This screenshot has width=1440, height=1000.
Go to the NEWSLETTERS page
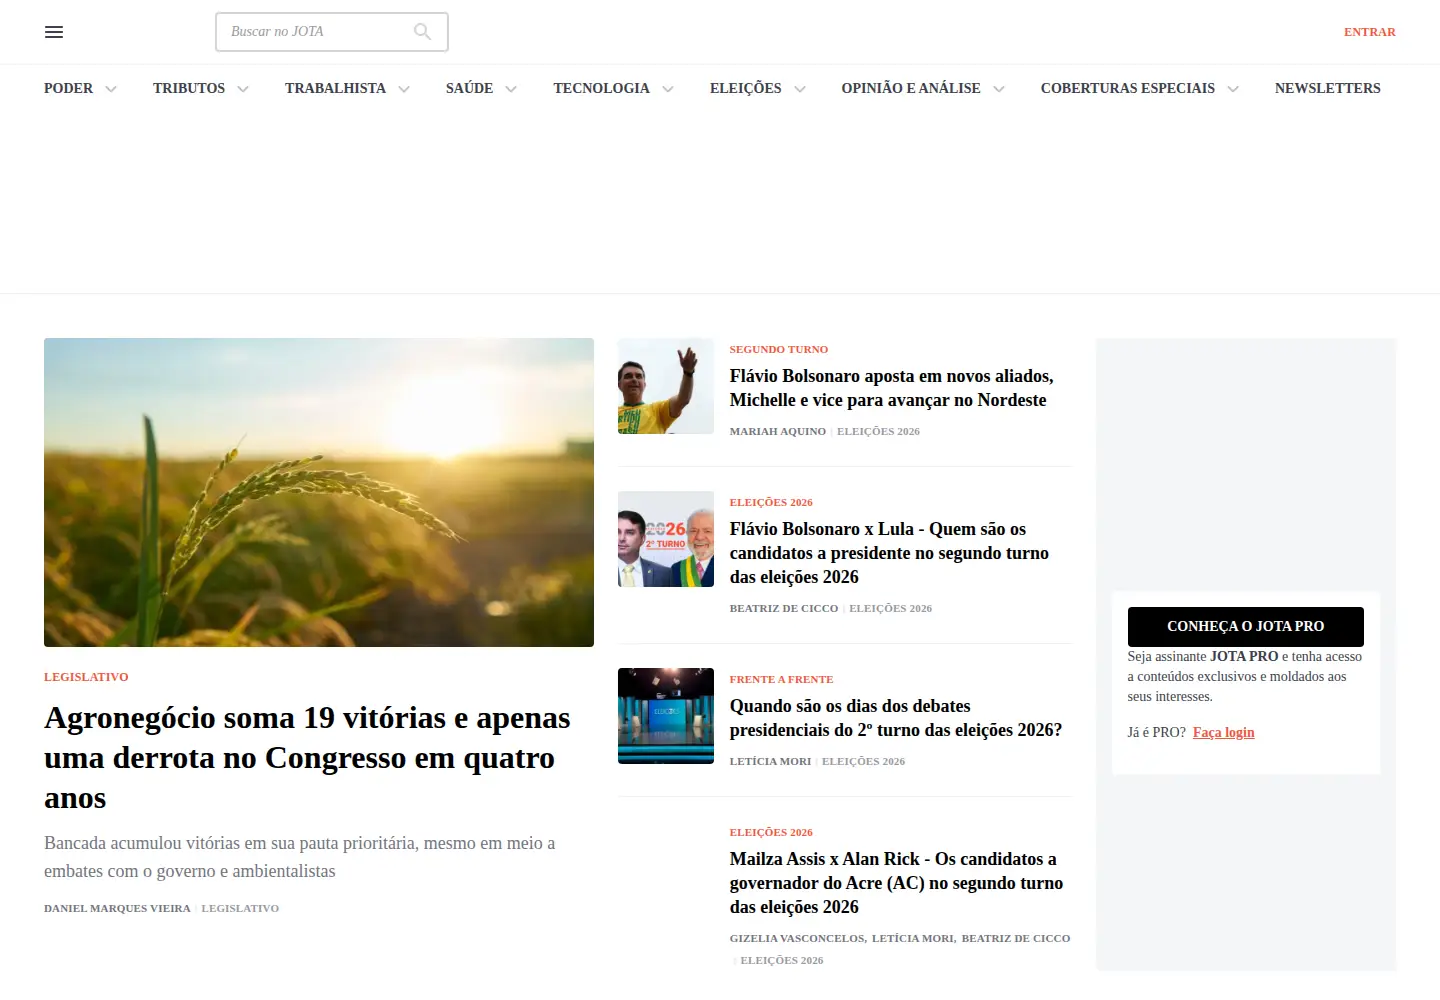click(x=1328, y=88)
